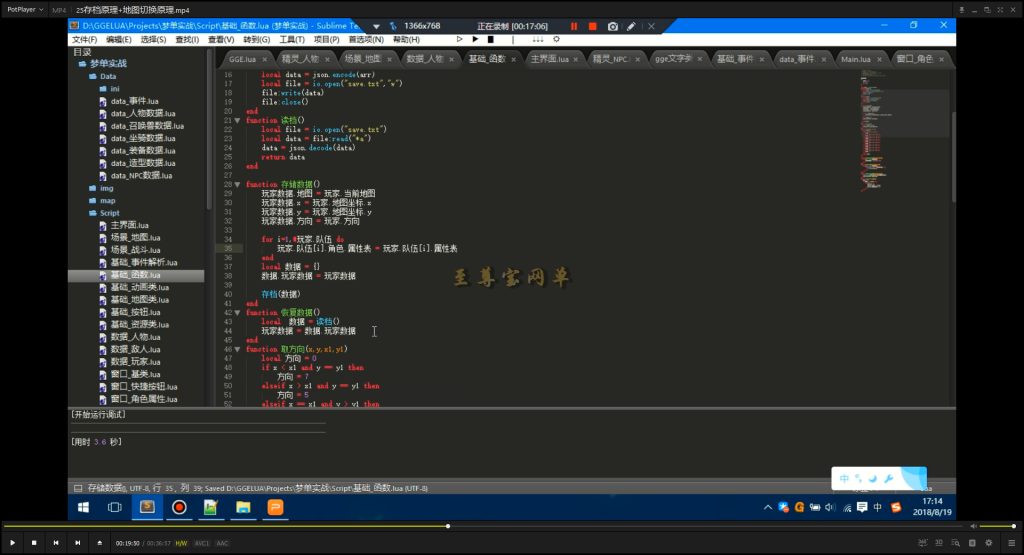Open 基础_事件解析.lua file
The width and height of the screenshot is (1024, 555).
click(144, 262)
